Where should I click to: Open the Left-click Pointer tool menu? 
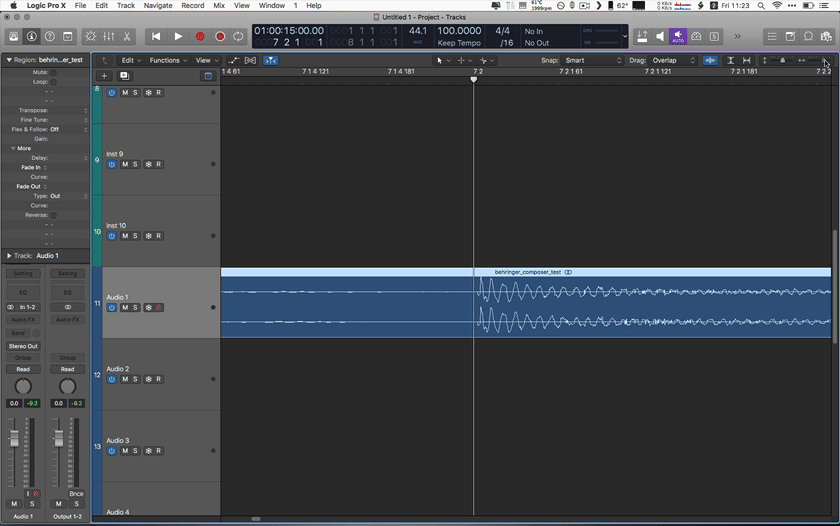(443, 61)
